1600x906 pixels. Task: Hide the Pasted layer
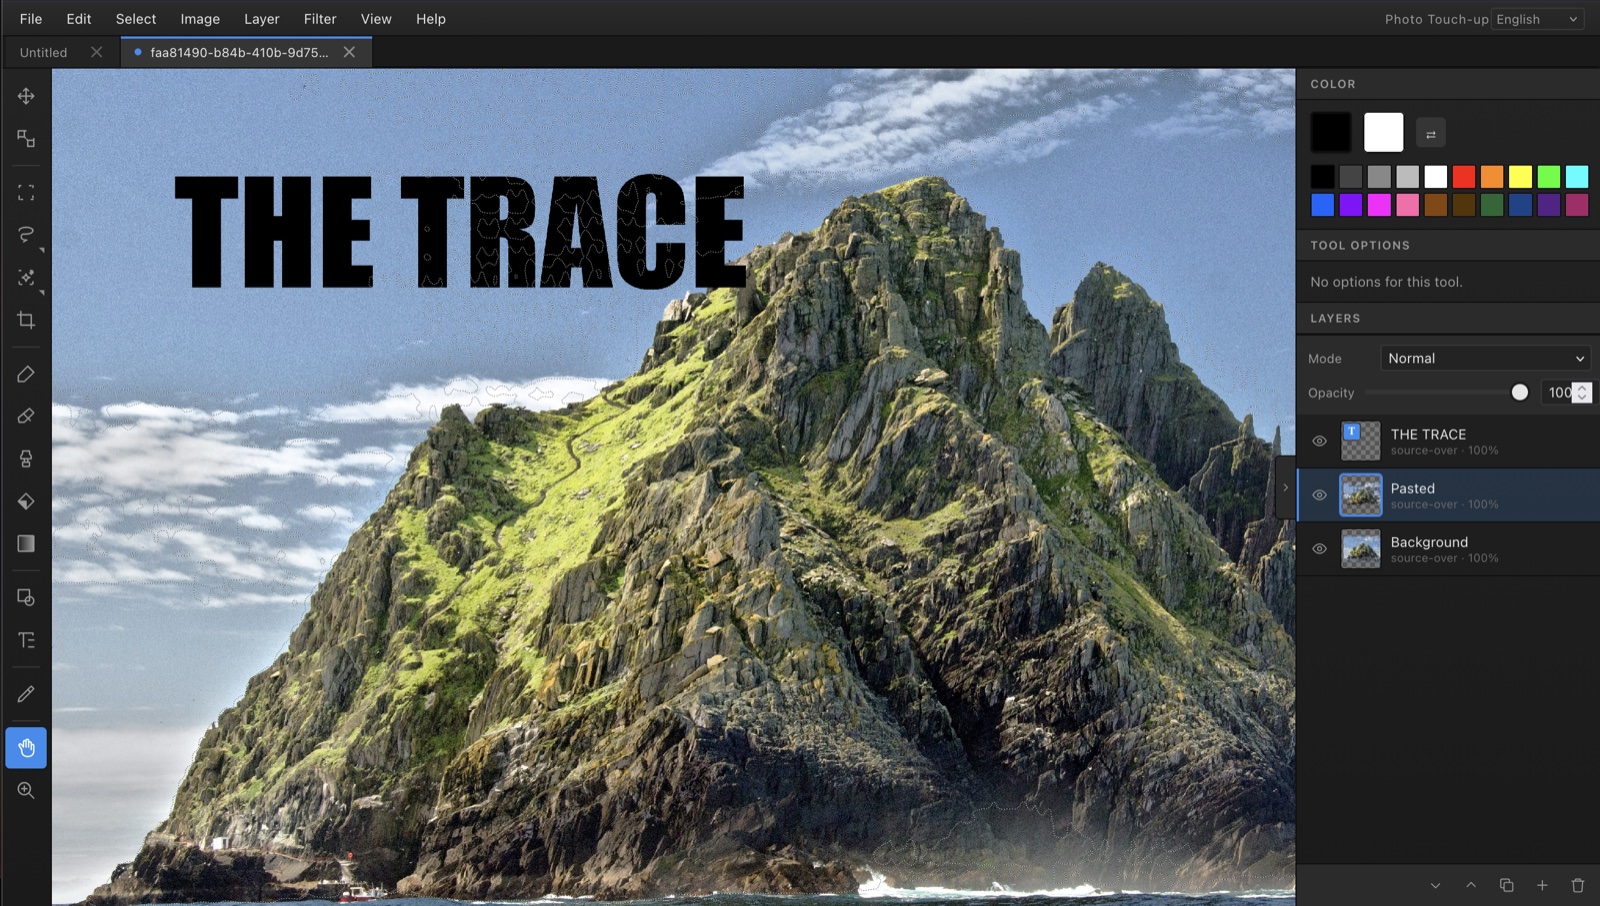coord(1319,495)
